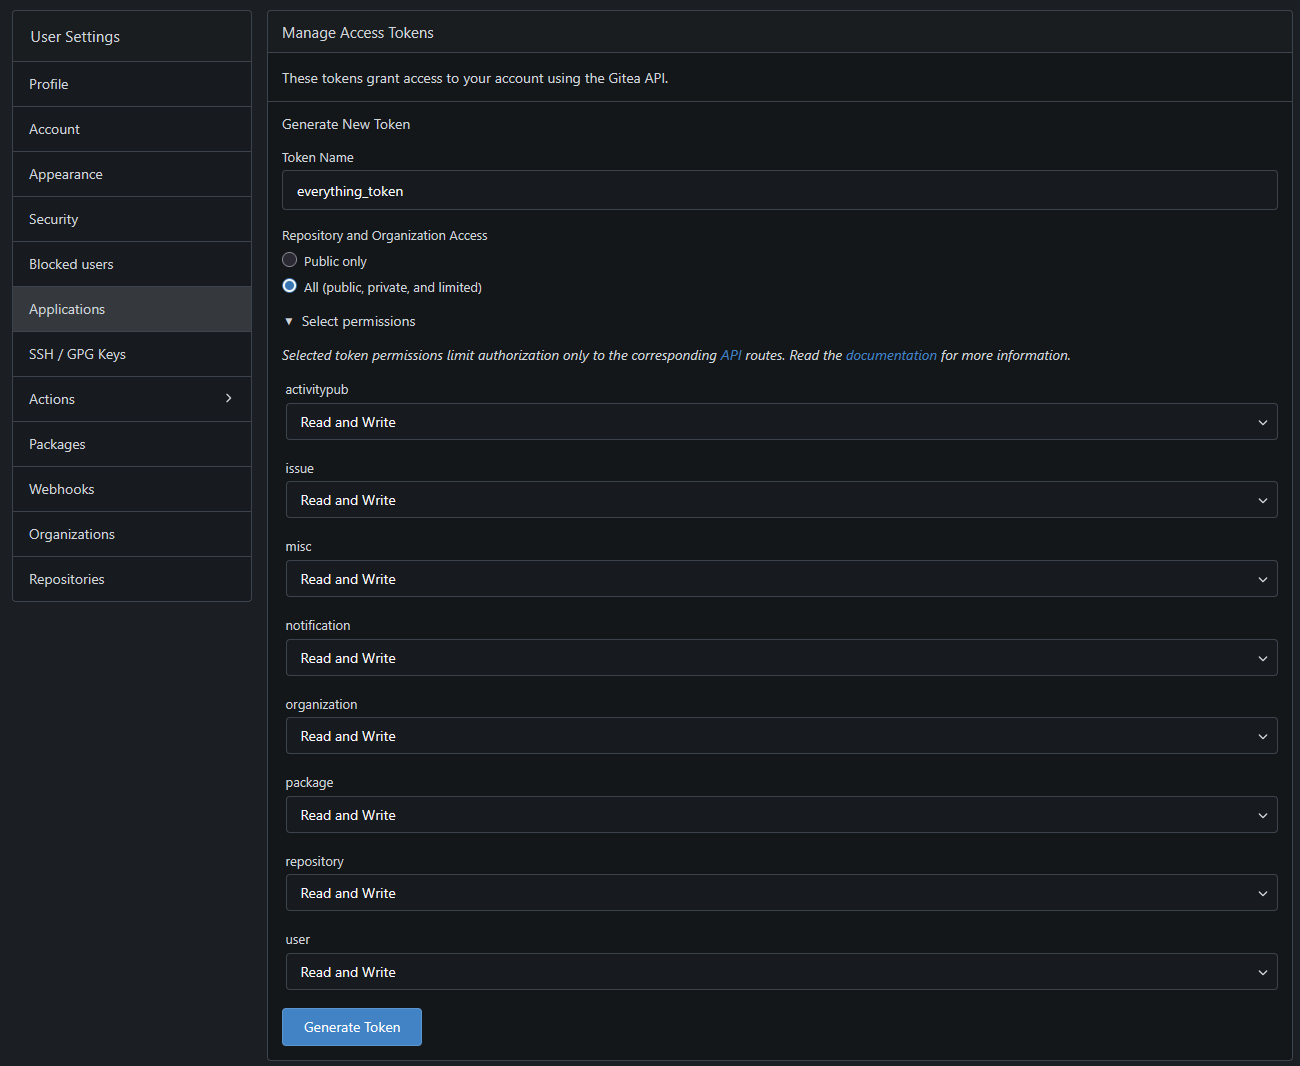Open the activitypub permission dropdown
Image resolution: width=1300 pixels, height=1066 pixels.
pyautogui.click(x=780, y=422)
